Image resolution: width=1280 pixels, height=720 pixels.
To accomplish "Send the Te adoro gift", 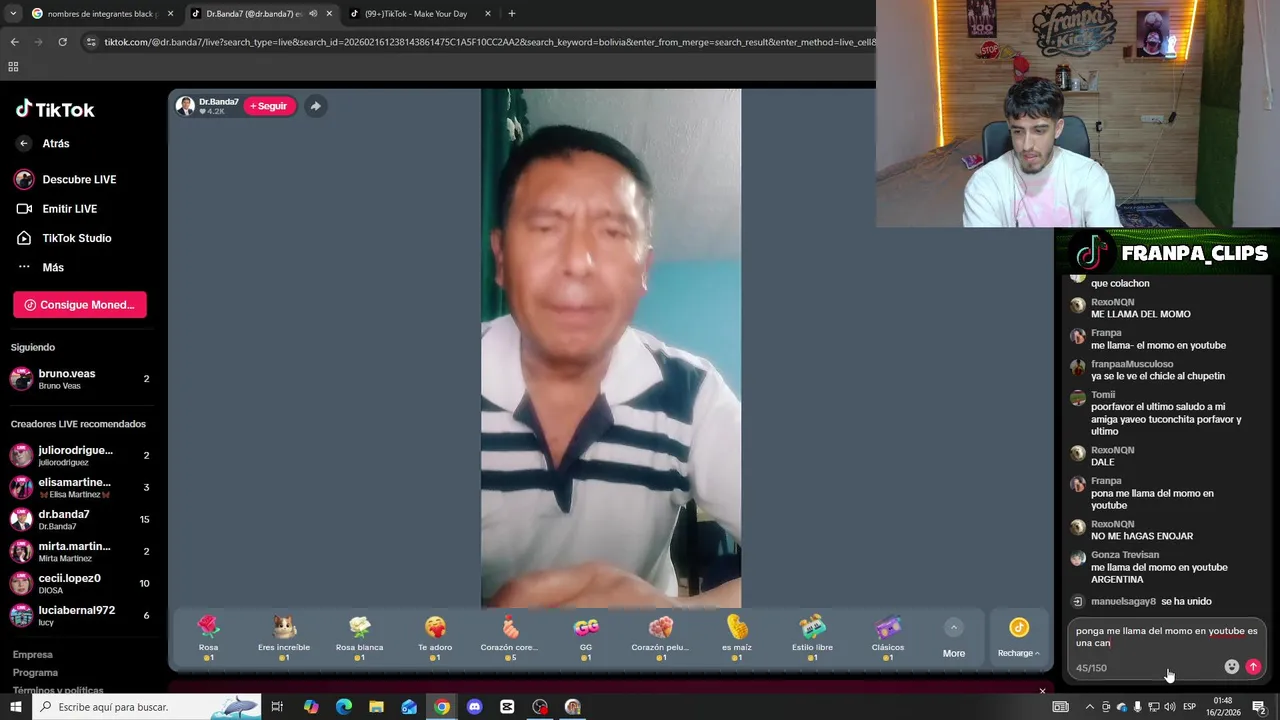I will click(x=435, y=637).
